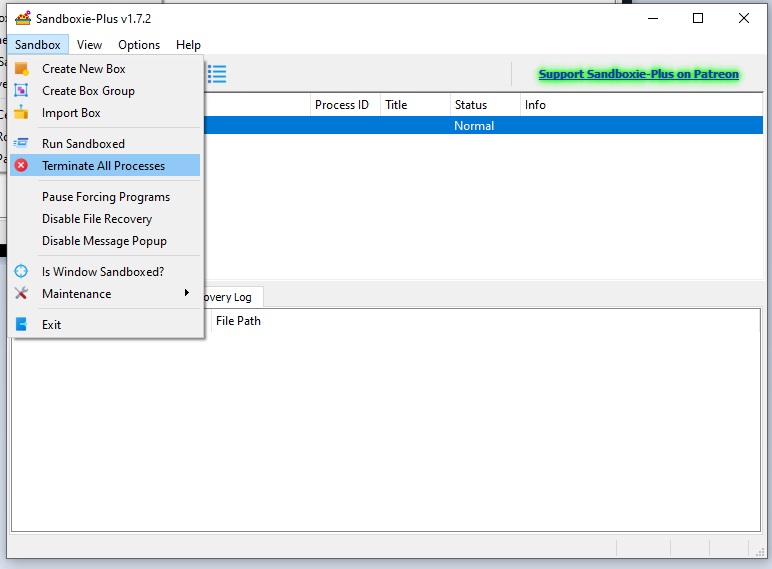Toggle Pause Forcing Programs
Screen dimensions: 772x569
coord(105,196)
